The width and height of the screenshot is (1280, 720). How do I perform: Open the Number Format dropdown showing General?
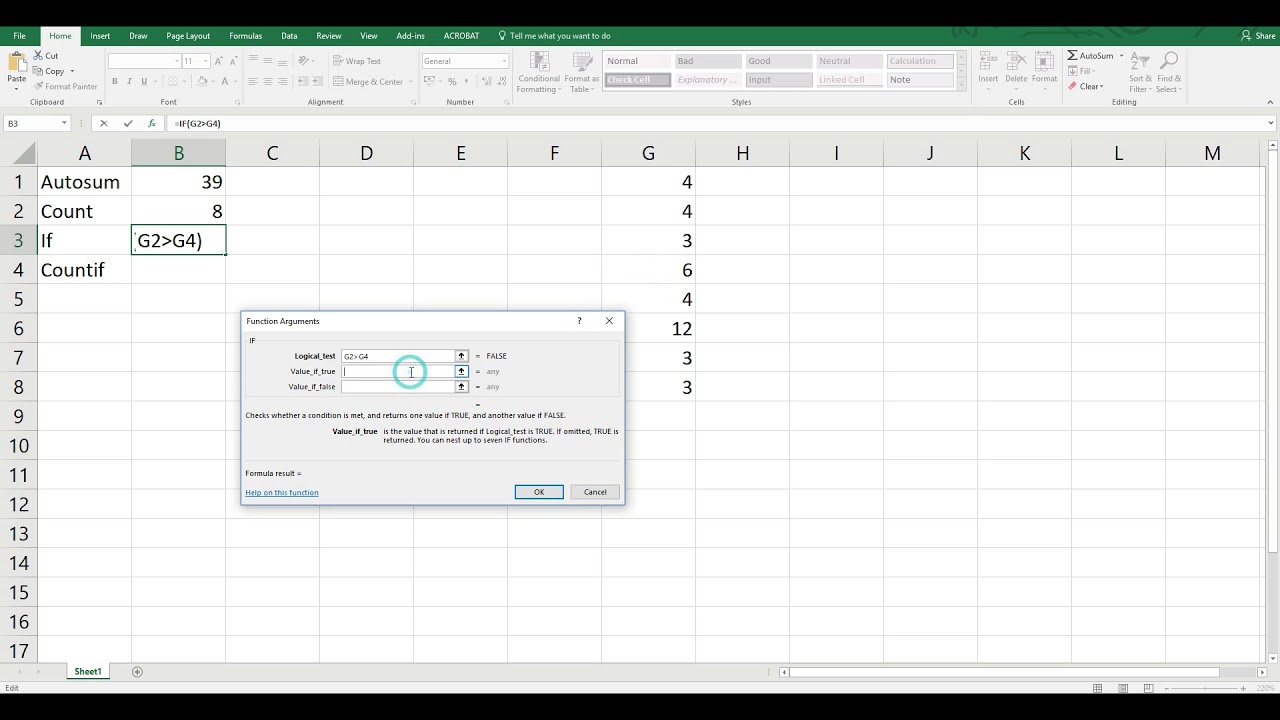pyautogui.click(x=503, y=61)
